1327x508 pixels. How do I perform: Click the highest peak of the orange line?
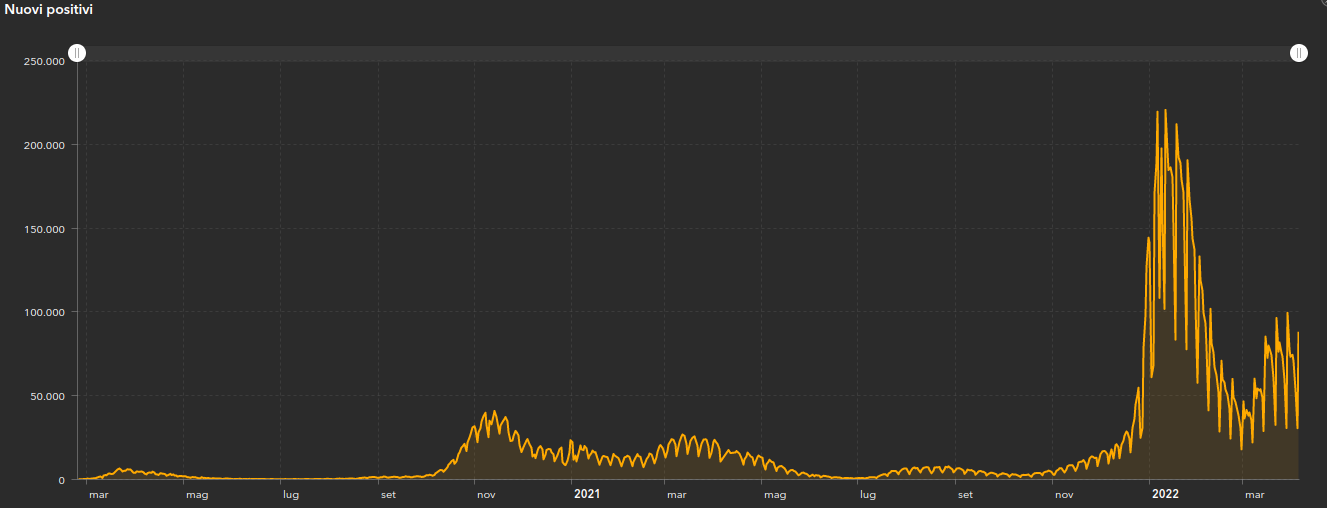(1165, 111)
